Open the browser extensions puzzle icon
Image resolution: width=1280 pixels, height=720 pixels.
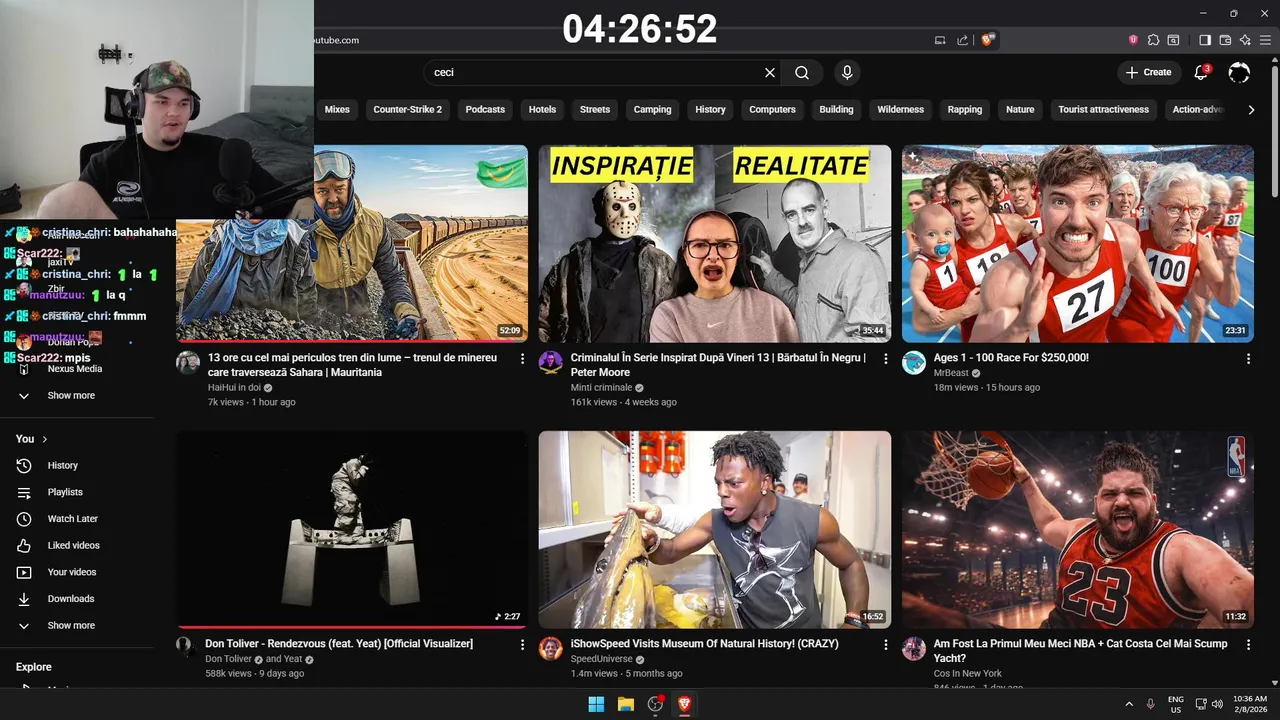tap(1153, 40)
